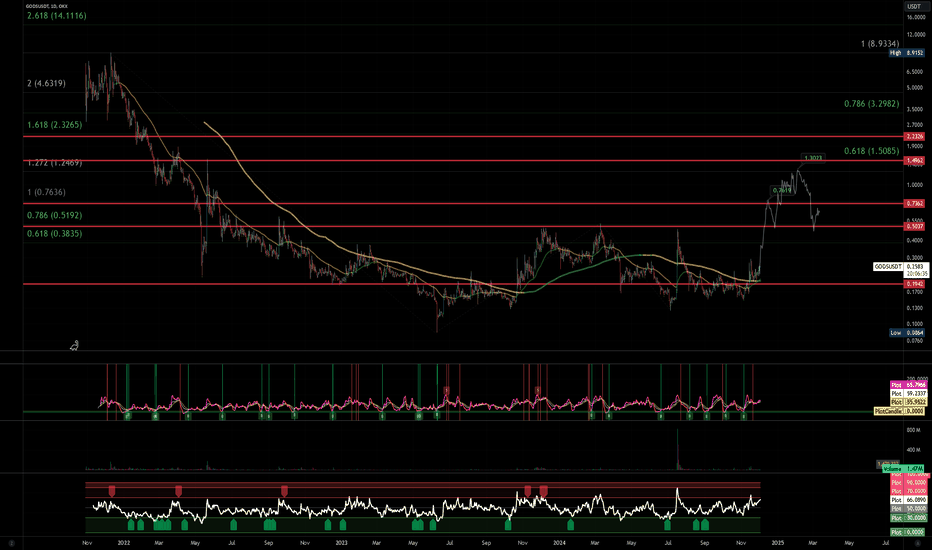This screenshot has width=932, height=550.
Task: Click the High 8.9152 price label
Action: coord(906,53)
